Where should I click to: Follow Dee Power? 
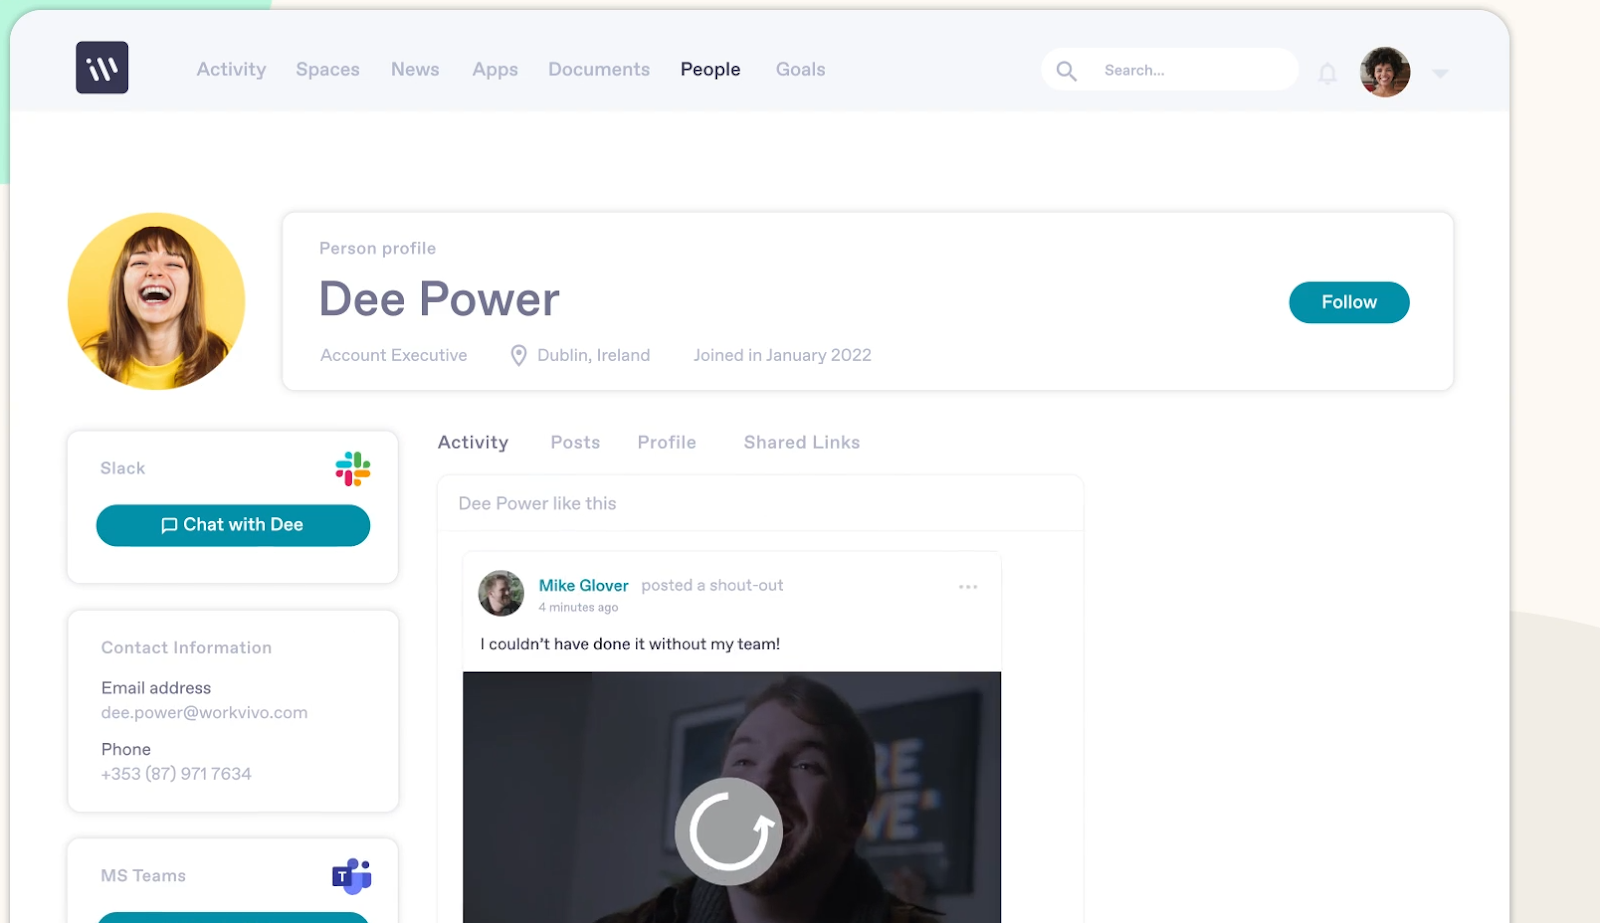pyautogui.click(x=1349, y=302)
